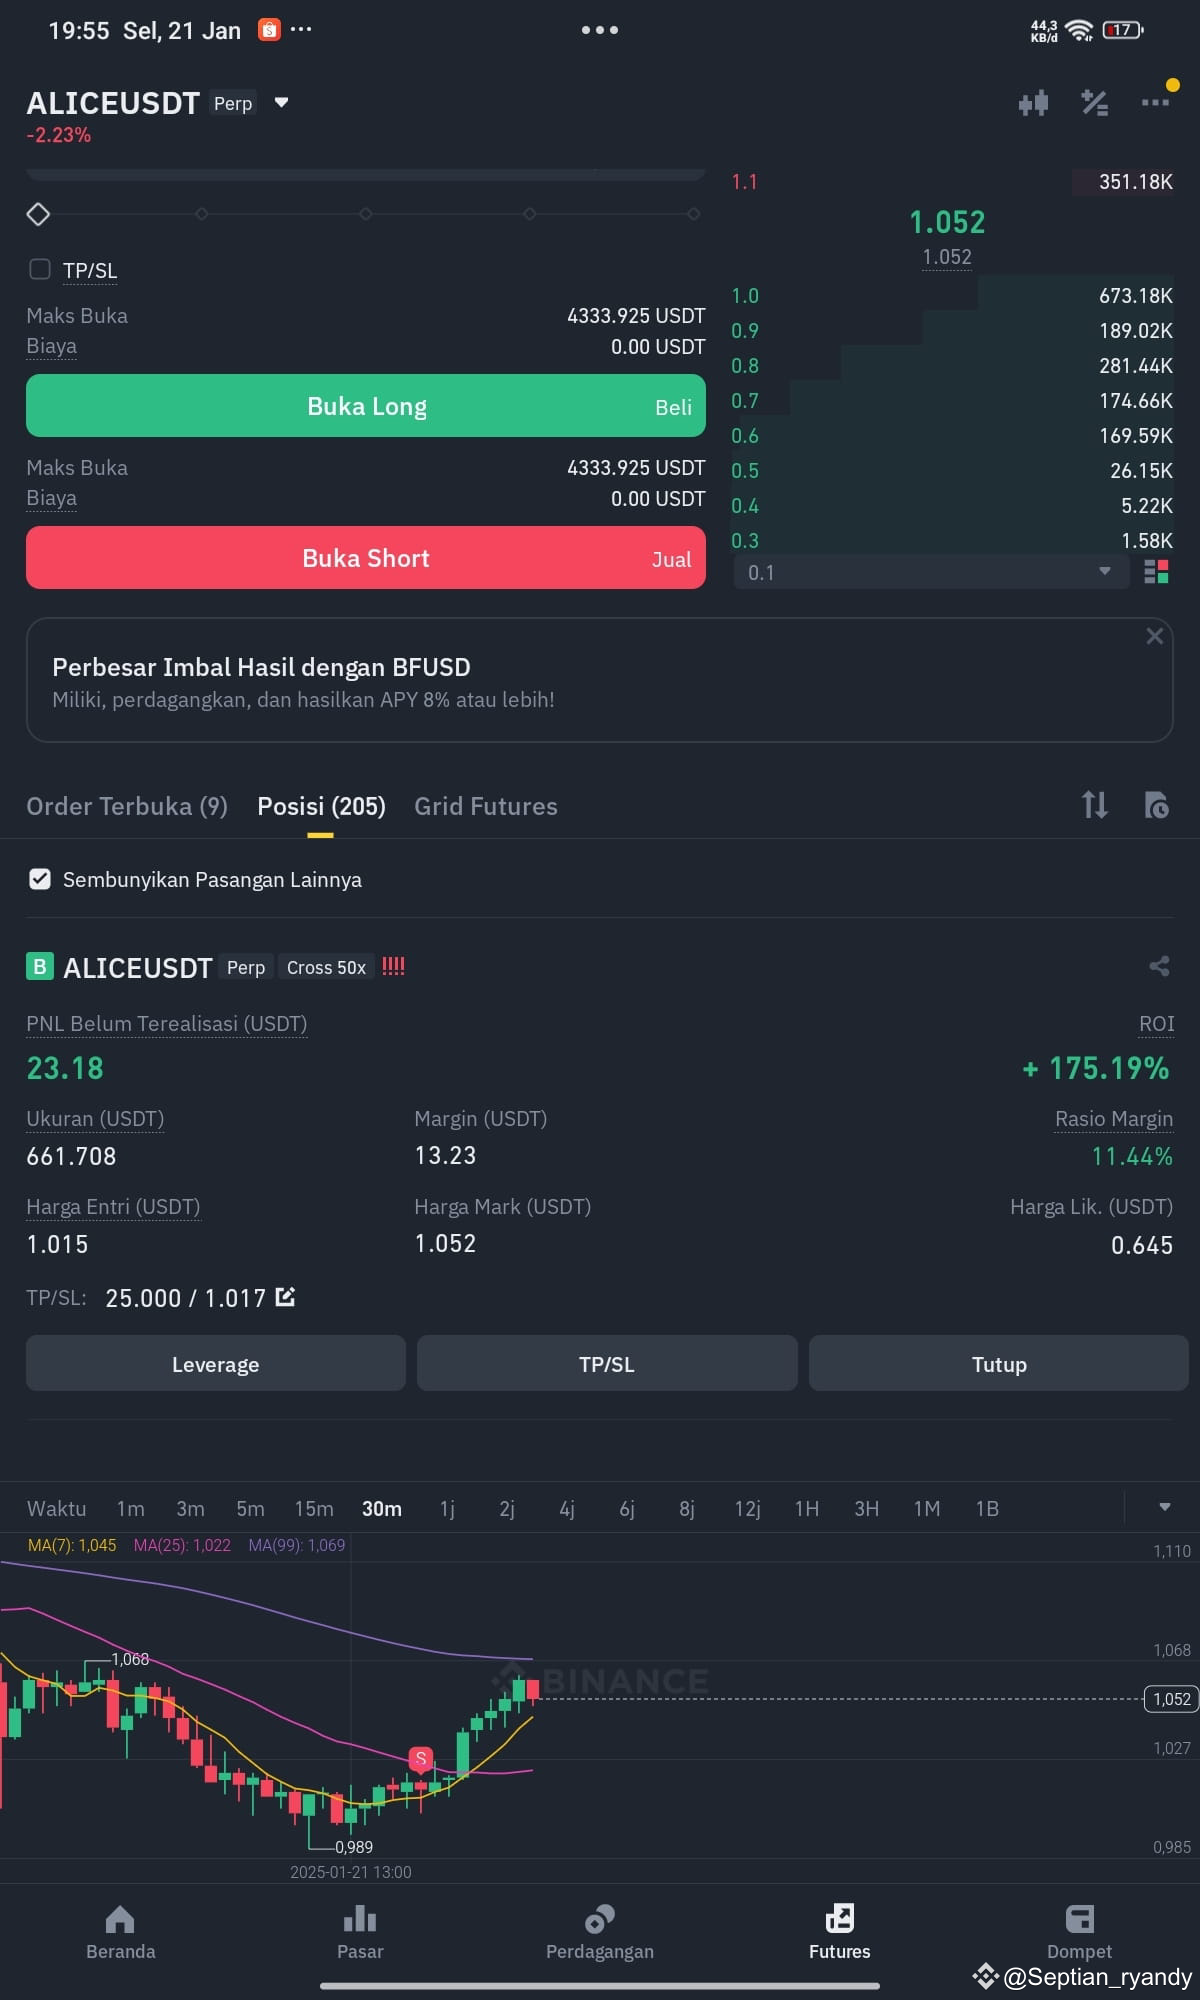Close the BFUSD promo banner
This screenshot has width=1200, height=2000.
pos(1154,636)
